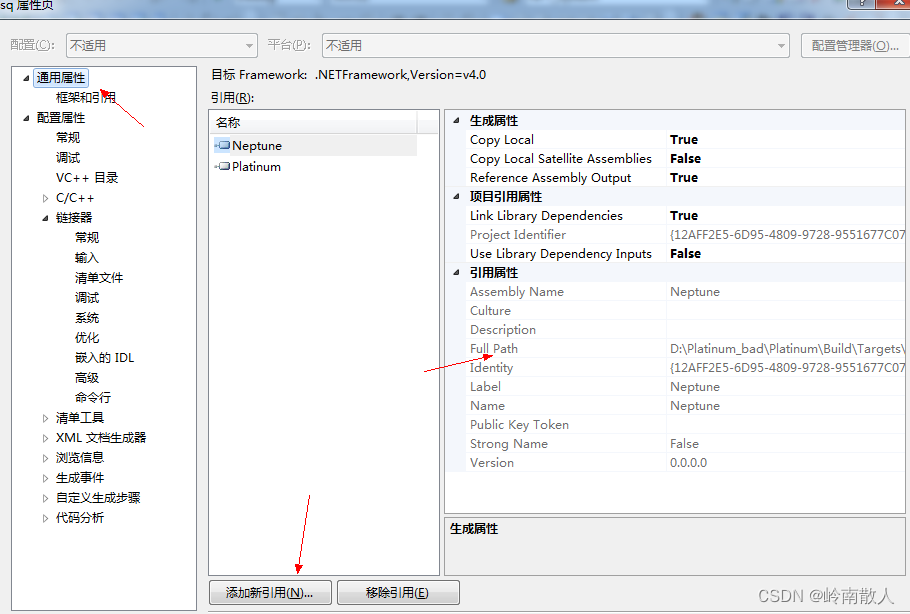Open help via the question mark icon
The height and width of the screenshot is (614, 910).
(x=861, y=6)
